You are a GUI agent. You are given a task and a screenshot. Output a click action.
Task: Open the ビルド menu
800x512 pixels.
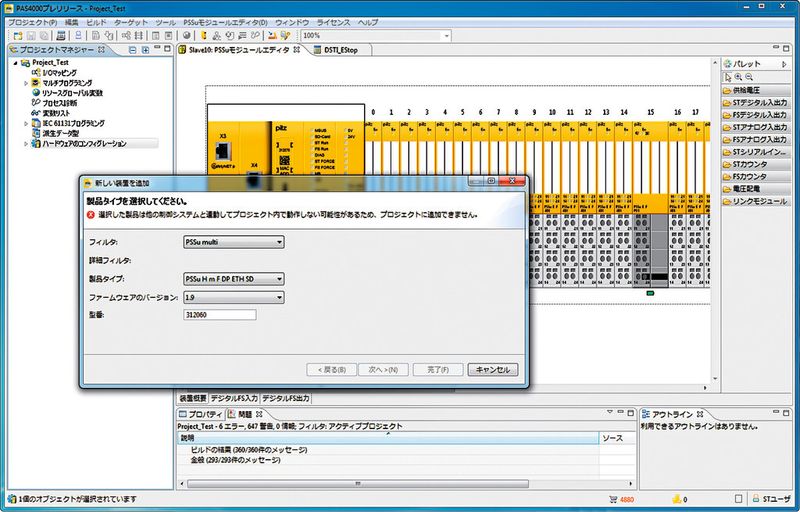[97, 21]
